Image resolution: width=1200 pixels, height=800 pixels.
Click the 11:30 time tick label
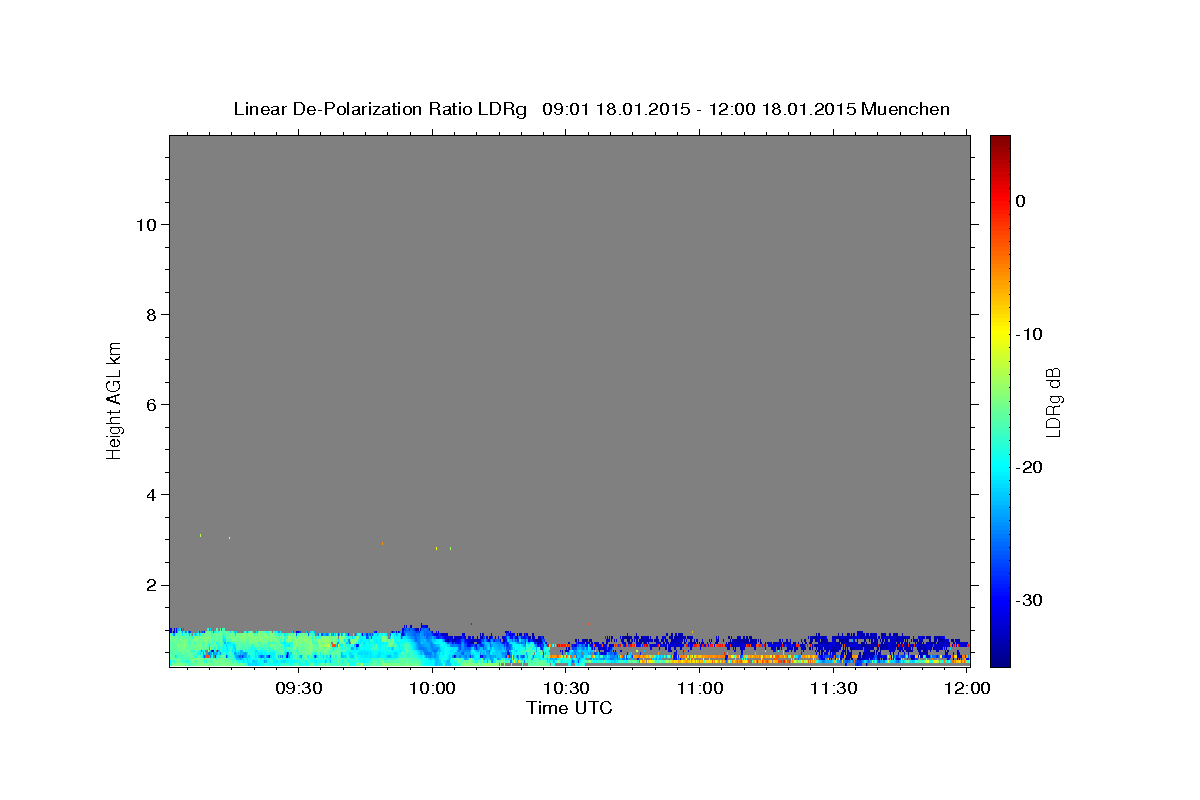833,688
